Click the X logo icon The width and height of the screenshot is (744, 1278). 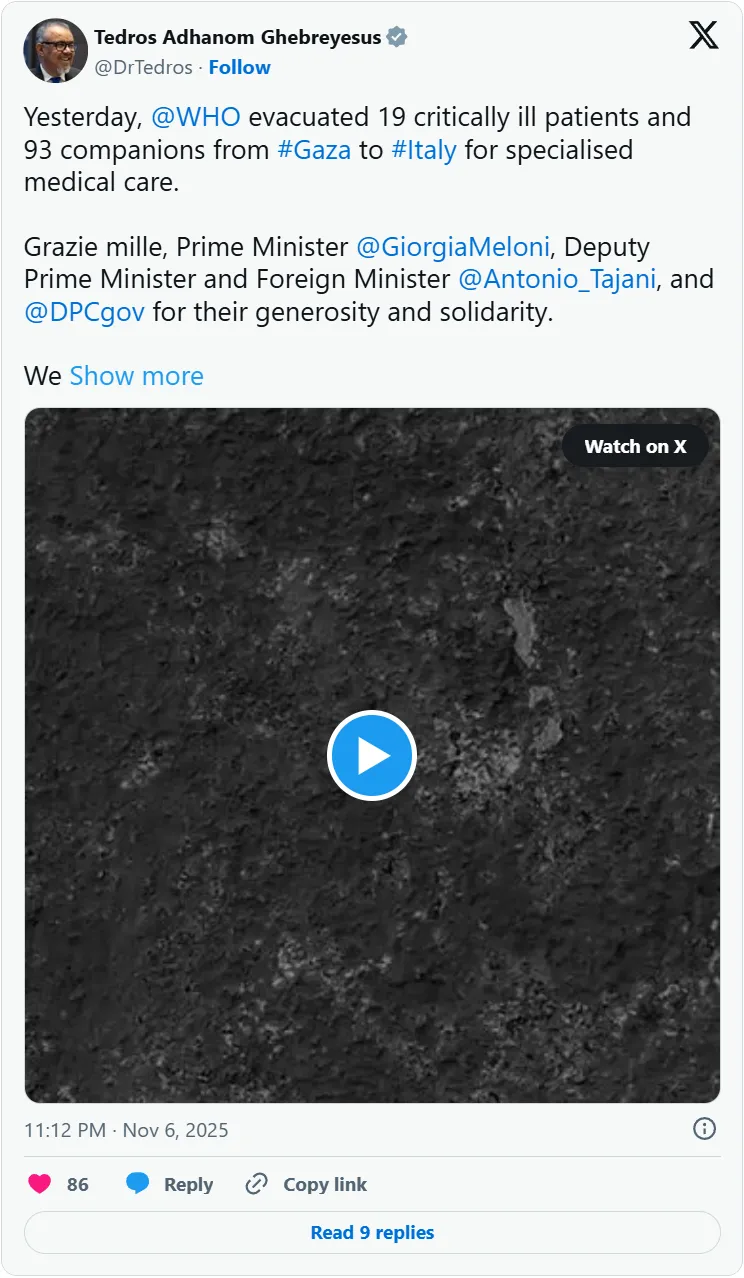click(x=703, y=36)
